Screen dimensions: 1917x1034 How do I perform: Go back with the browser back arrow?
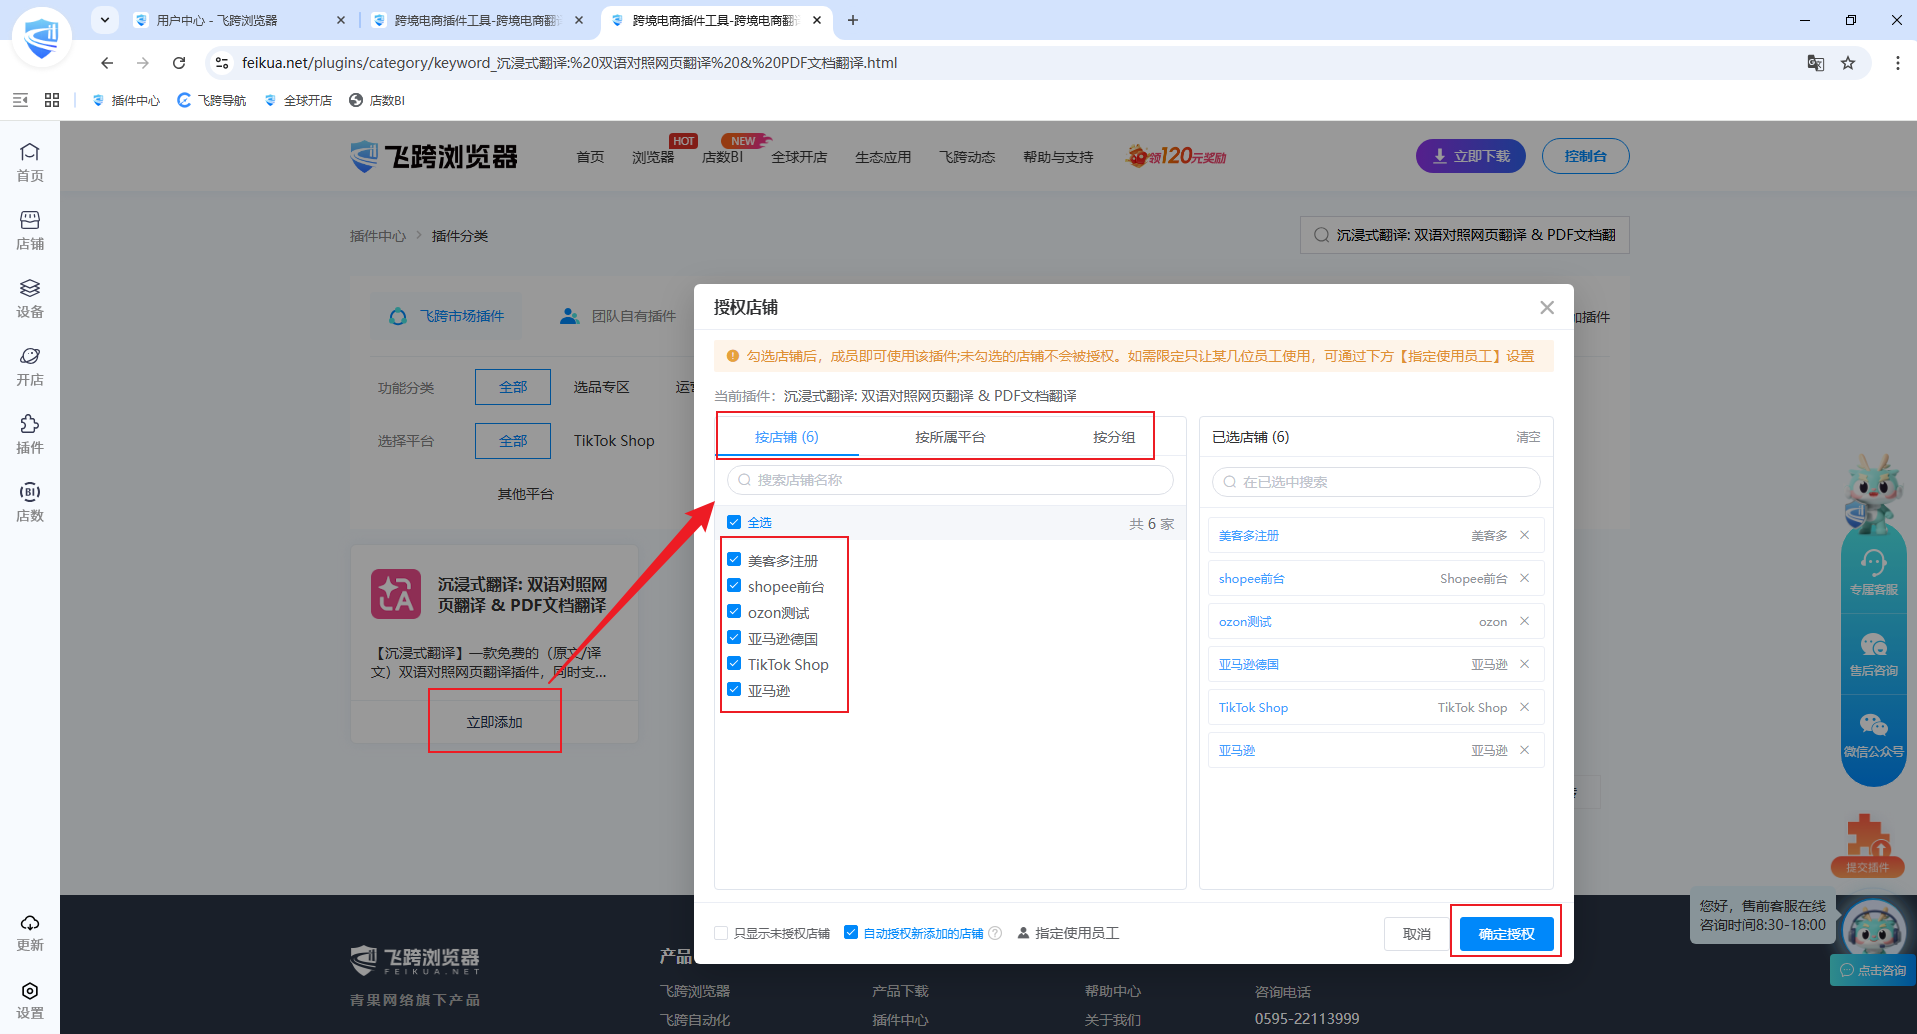pos(107,63)
